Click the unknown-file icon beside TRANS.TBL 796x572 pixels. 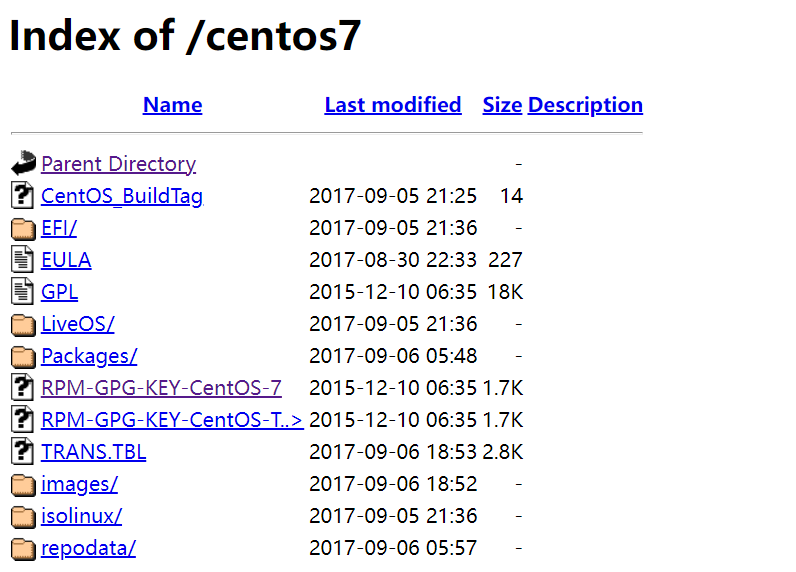(x=22, y=451)
